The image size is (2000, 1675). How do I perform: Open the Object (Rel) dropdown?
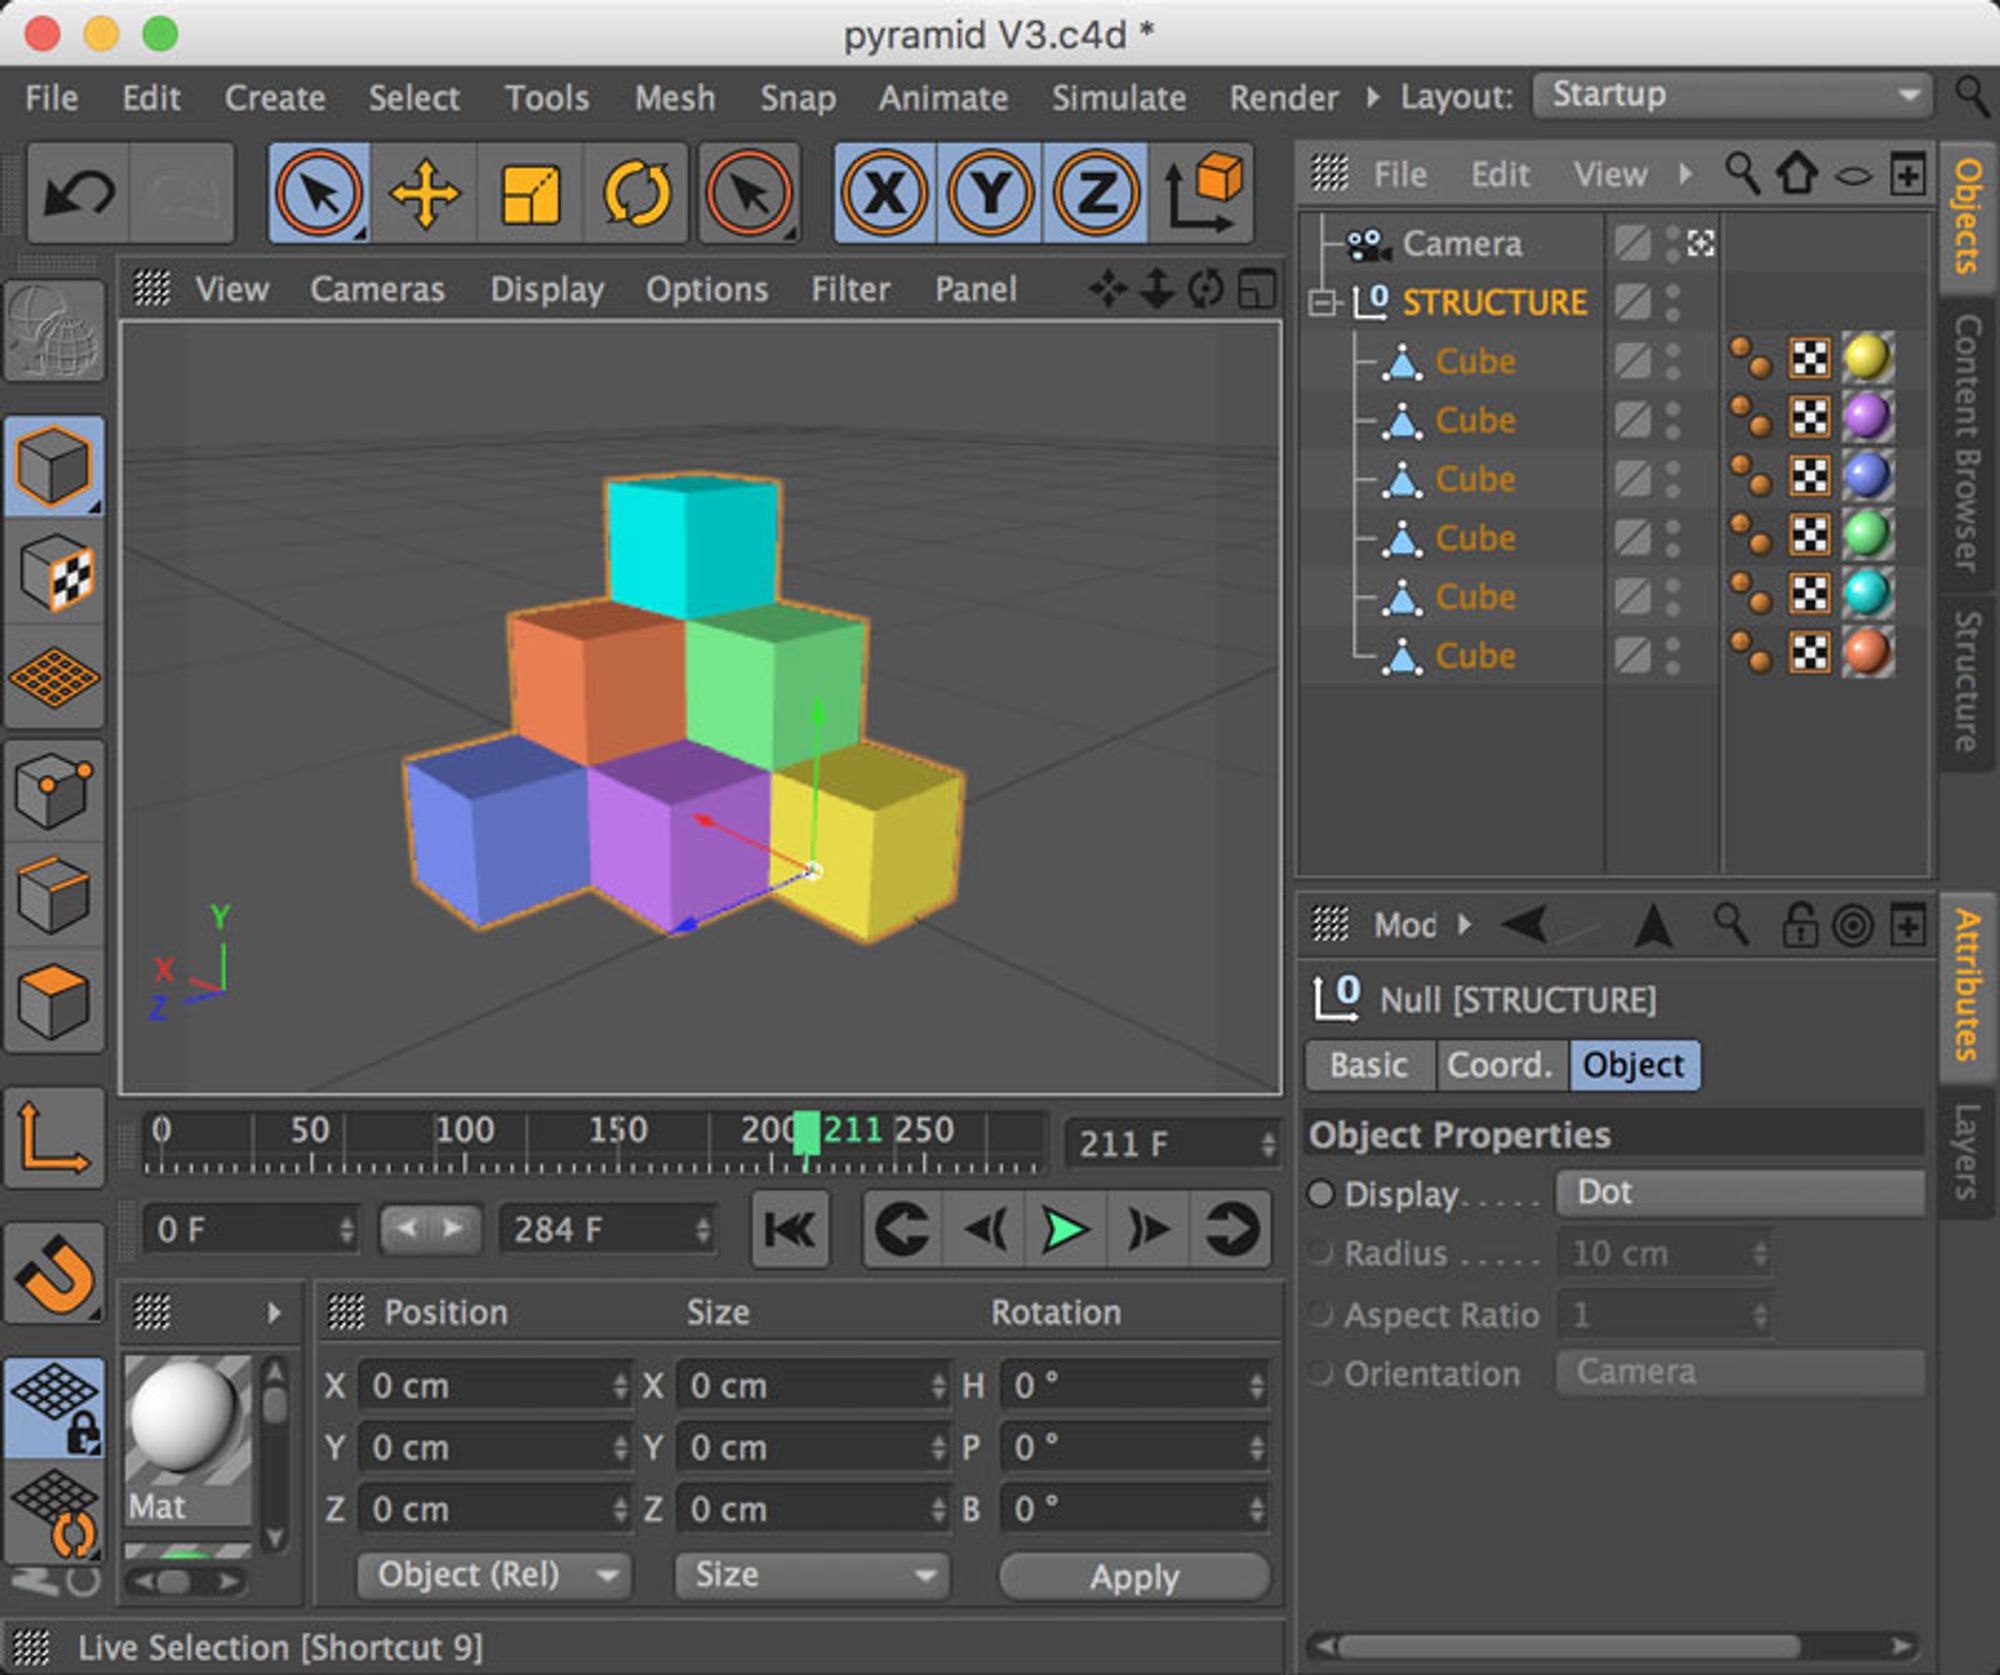point(495,1575)
